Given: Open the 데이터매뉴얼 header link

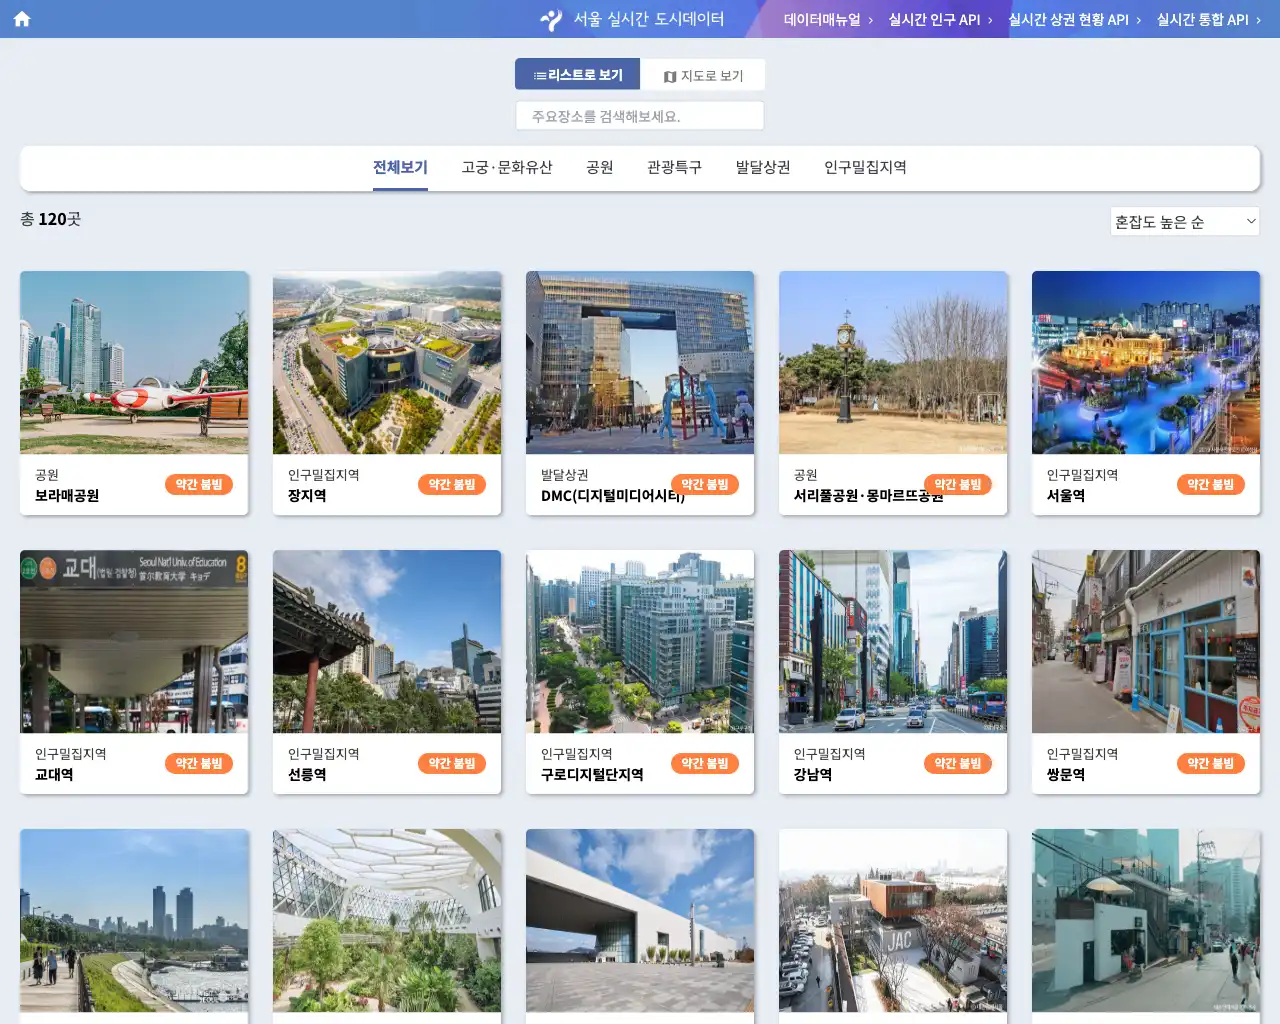Looking at the screenshot, I should coord(827,20).
